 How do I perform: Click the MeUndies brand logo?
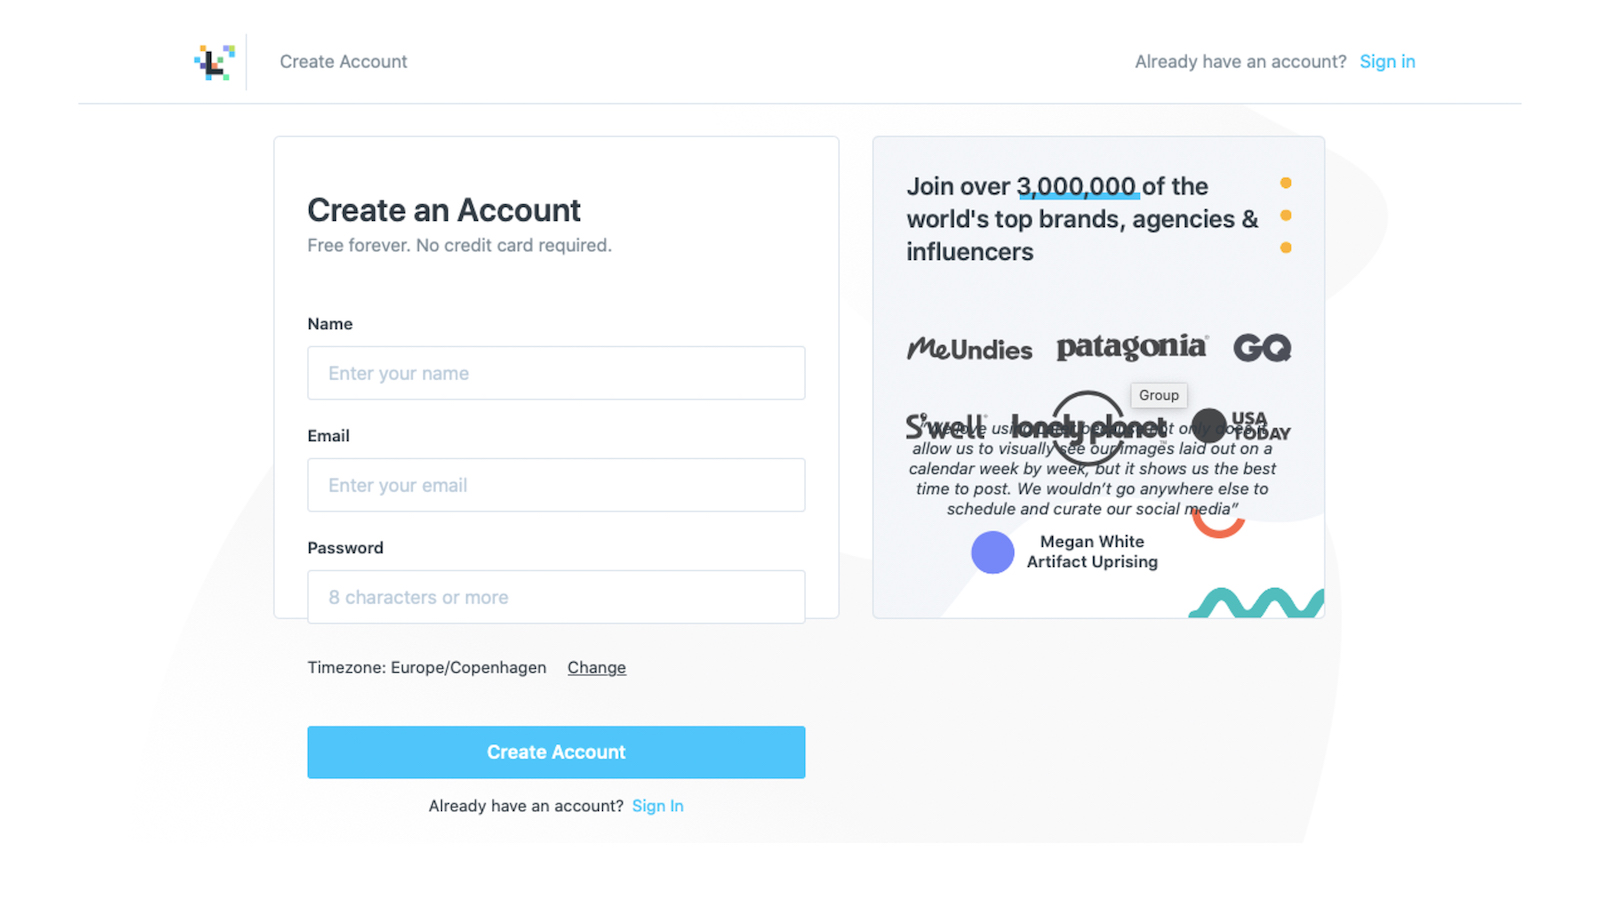pos(969,349)
